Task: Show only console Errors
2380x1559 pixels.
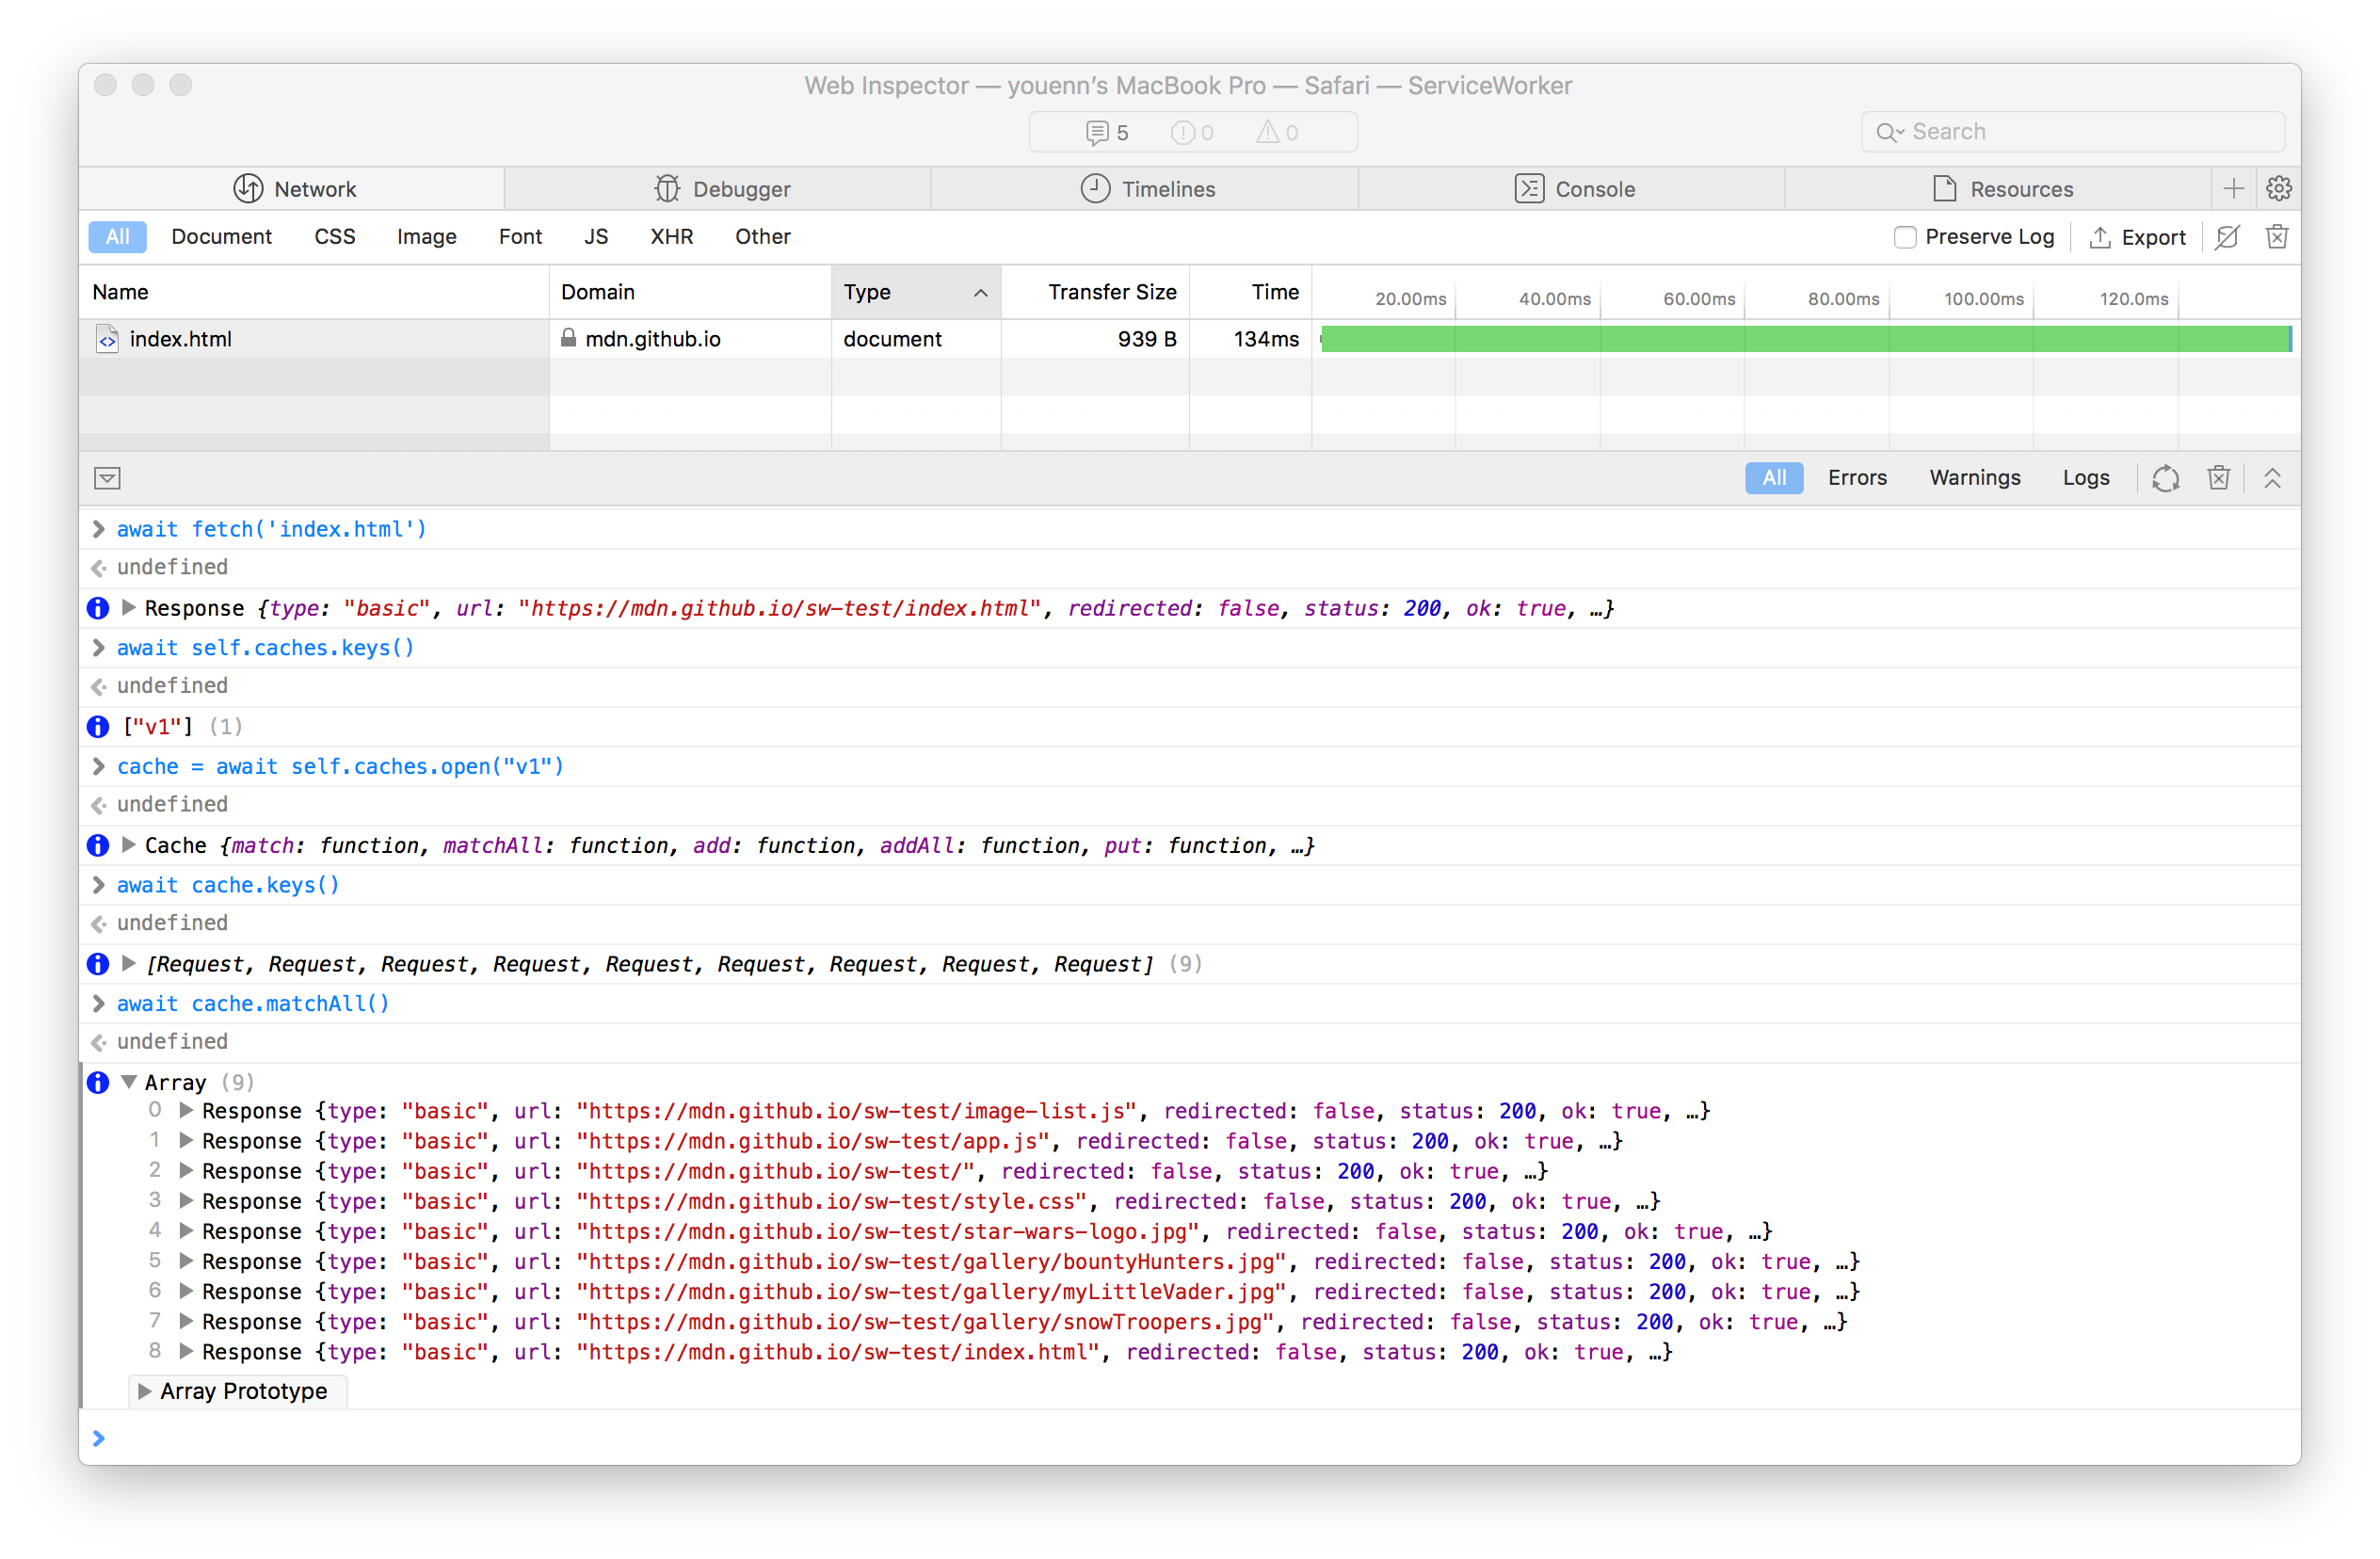Action: (x=1857, y=478)
